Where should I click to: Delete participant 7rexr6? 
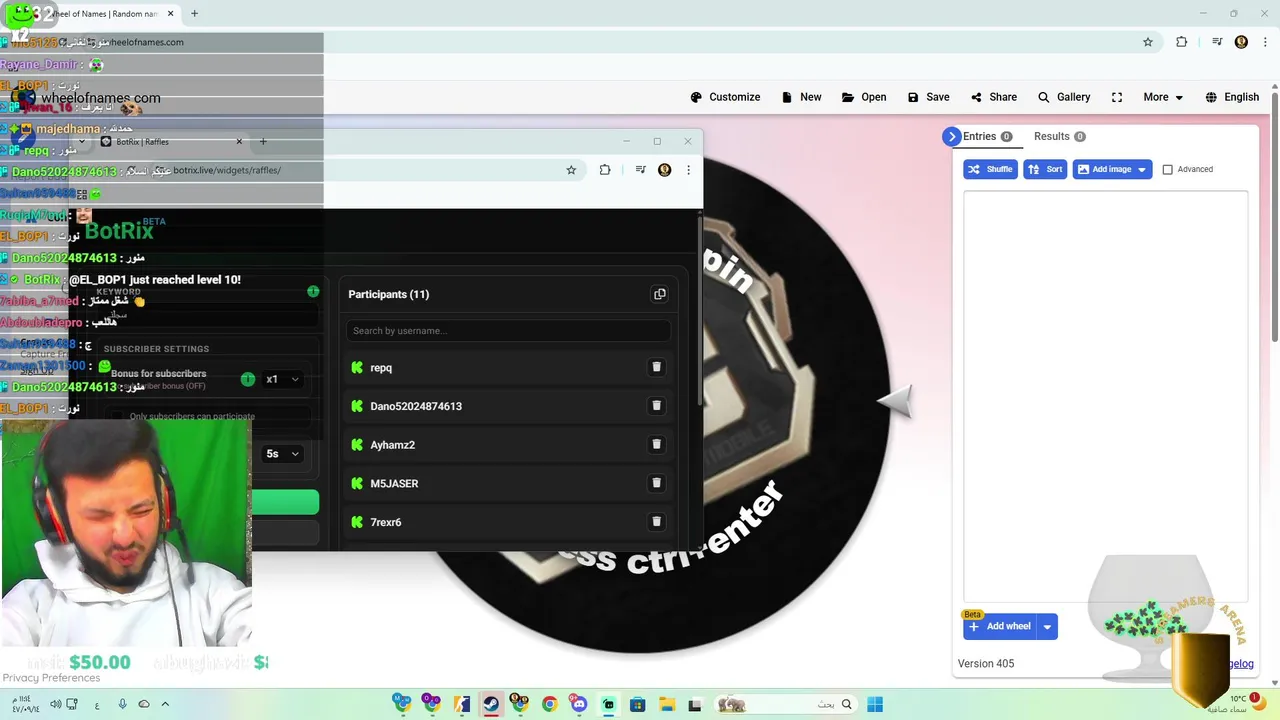[x=656, y=521]
